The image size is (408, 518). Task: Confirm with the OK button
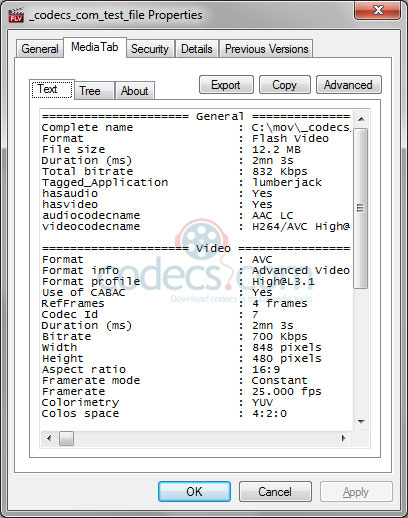coord(194,491)
